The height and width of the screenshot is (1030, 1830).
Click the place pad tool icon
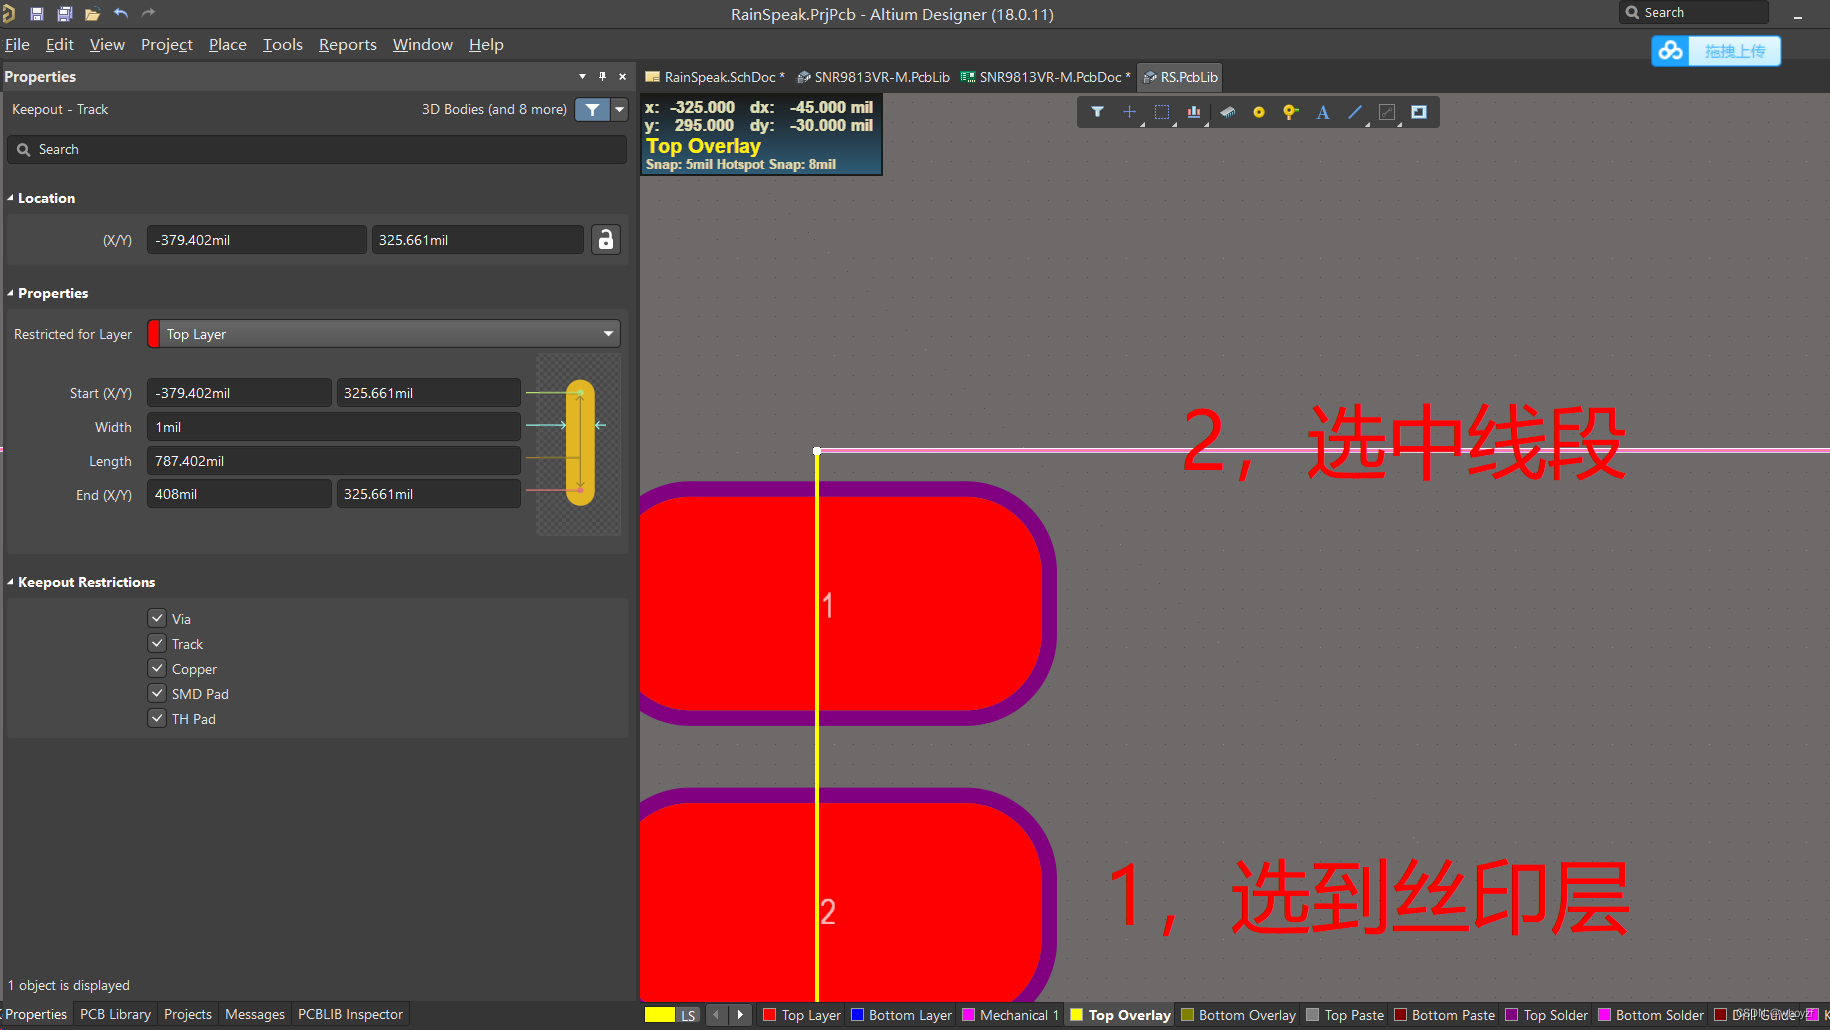(1290, 112)
